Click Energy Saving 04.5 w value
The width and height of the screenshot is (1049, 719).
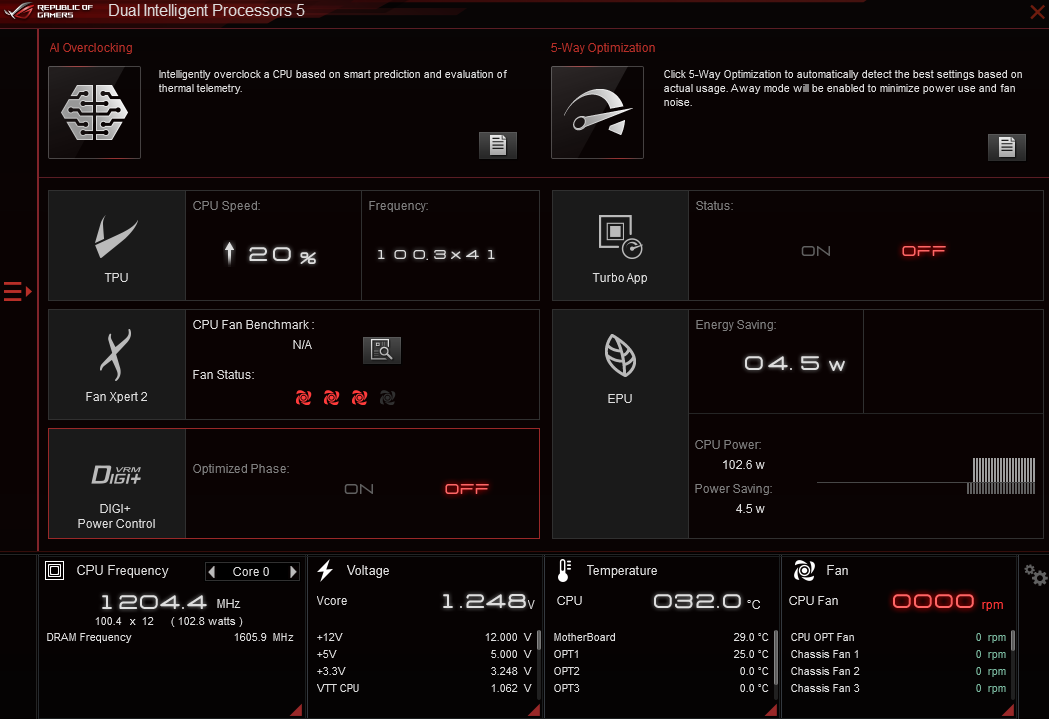point(794,363)
